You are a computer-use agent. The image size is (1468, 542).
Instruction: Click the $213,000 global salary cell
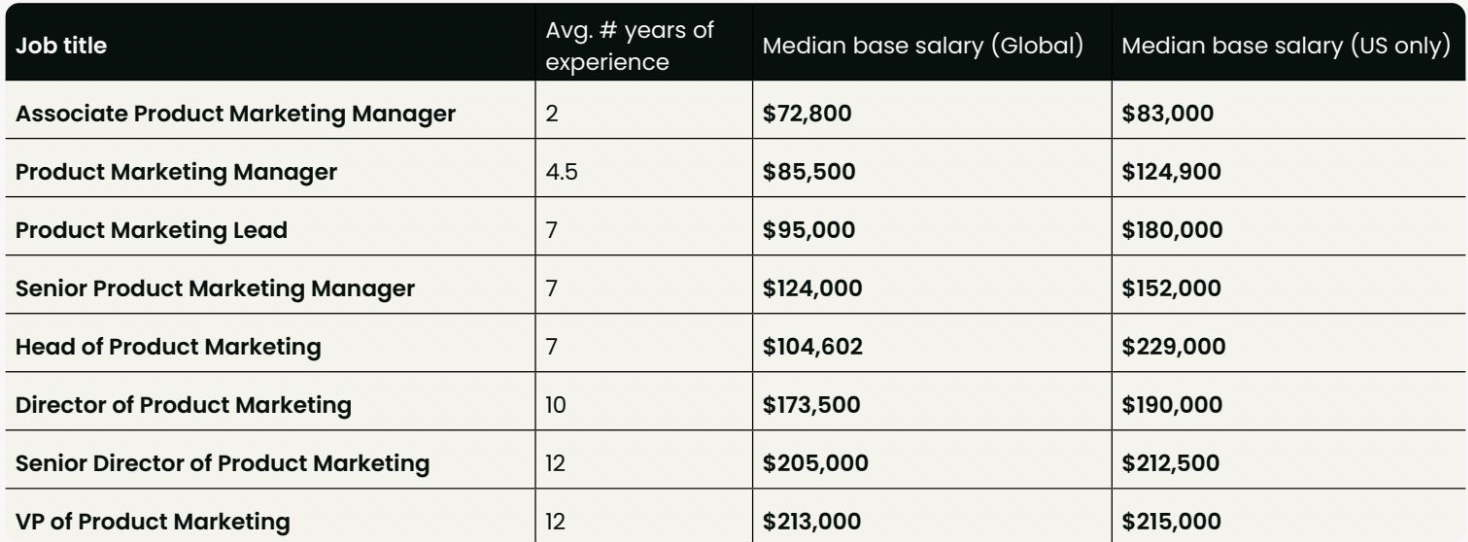[811, 521]
